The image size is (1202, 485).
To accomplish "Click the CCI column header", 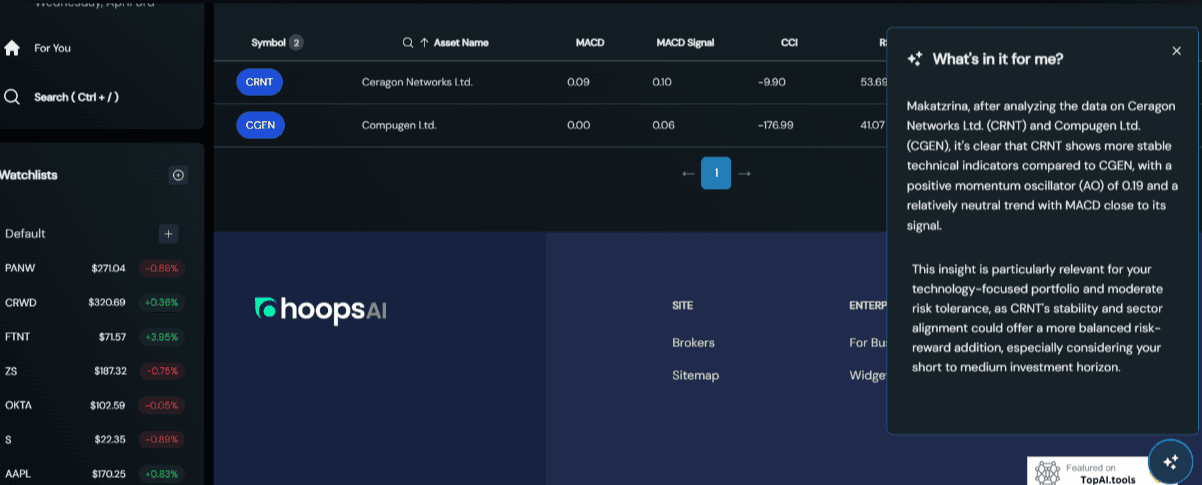I will (789, 43).
